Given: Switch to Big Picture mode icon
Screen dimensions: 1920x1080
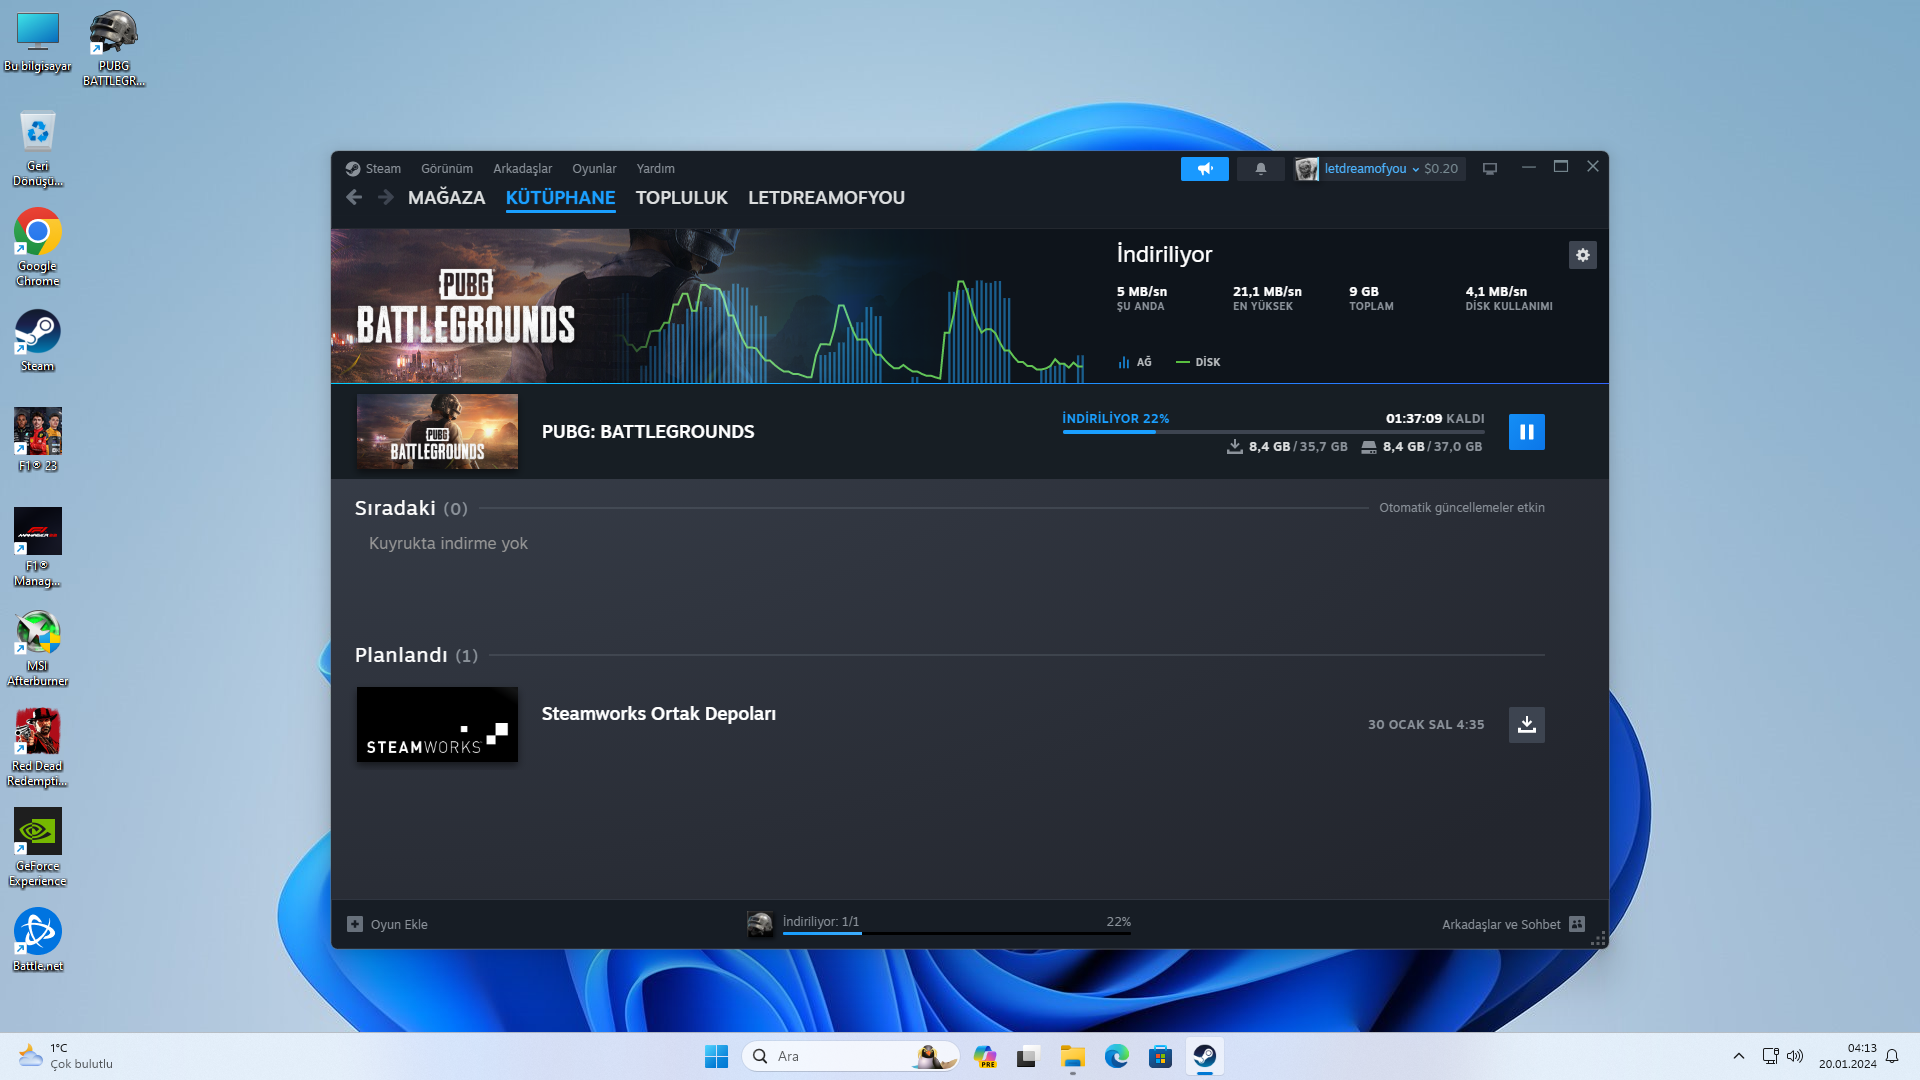Looking at the screenshot, I should point(1489,169).
